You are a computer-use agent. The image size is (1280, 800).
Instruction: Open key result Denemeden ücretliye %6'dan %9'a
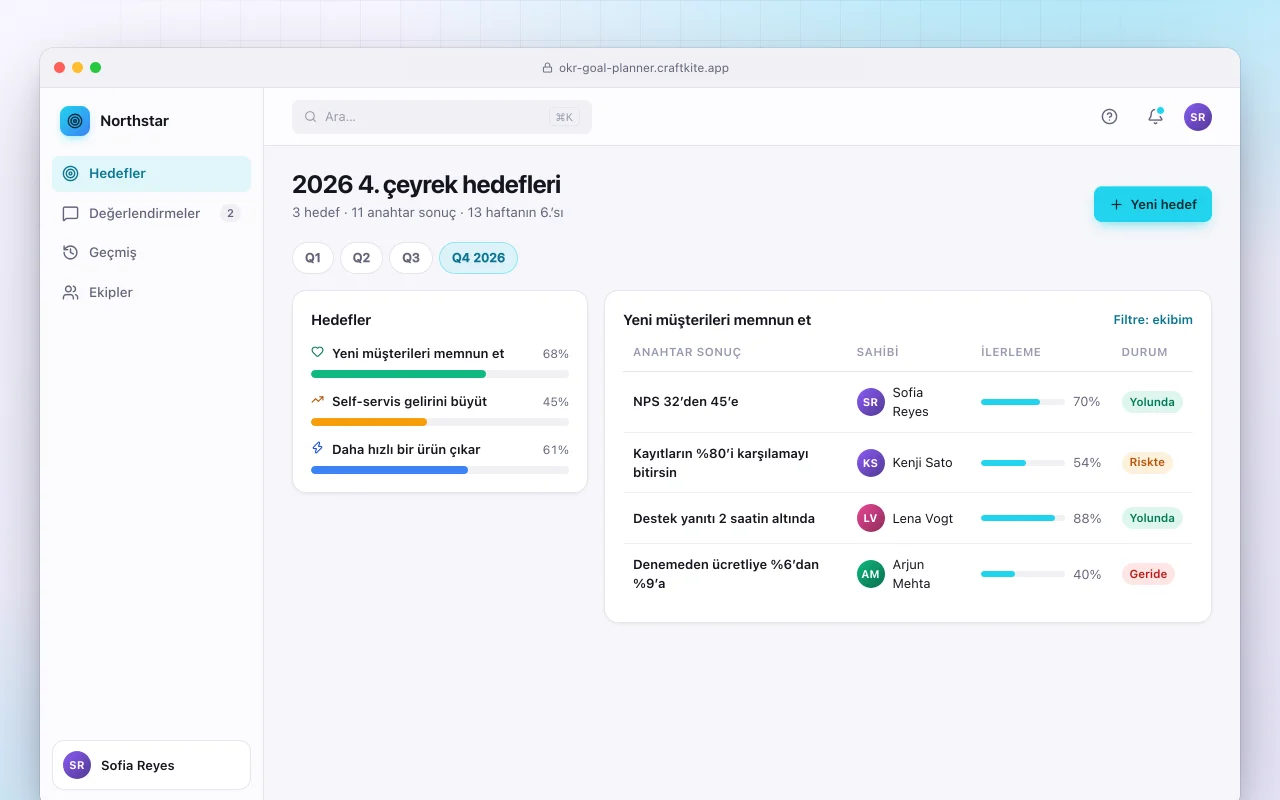(726, 574)
